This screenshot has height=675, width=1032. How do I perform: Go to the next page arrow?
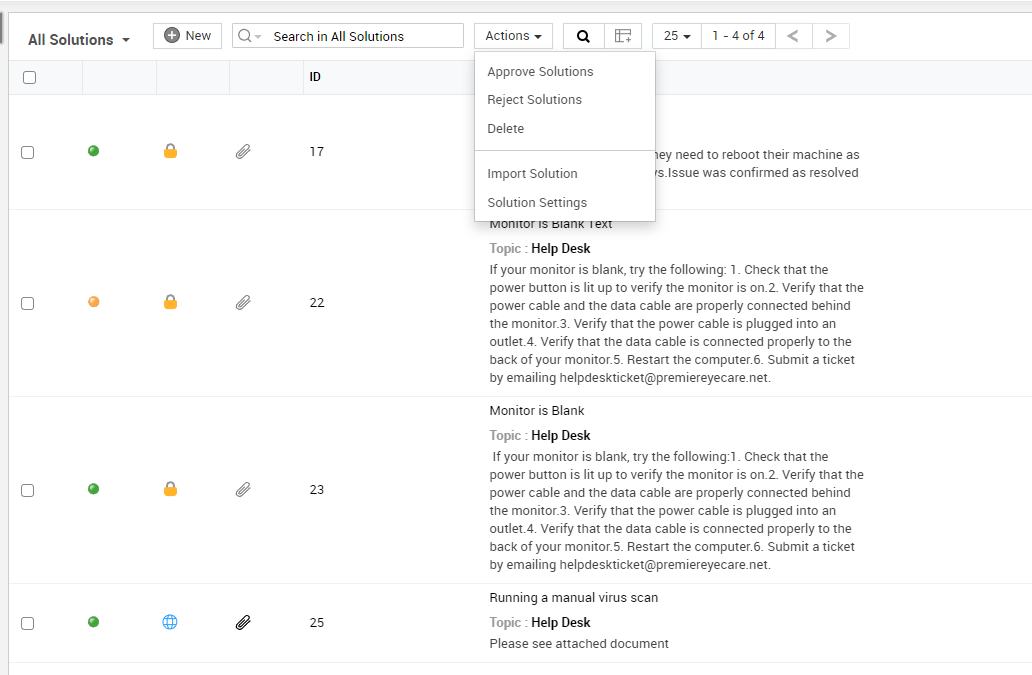click(831, 36)
